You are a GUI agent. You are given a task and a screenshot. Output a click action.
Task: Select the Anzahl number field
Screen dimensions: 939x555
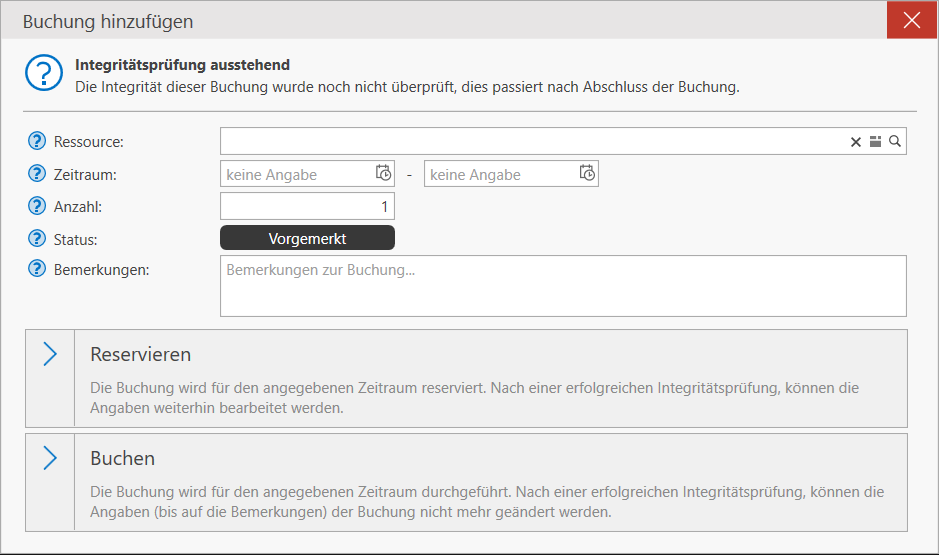306,207
